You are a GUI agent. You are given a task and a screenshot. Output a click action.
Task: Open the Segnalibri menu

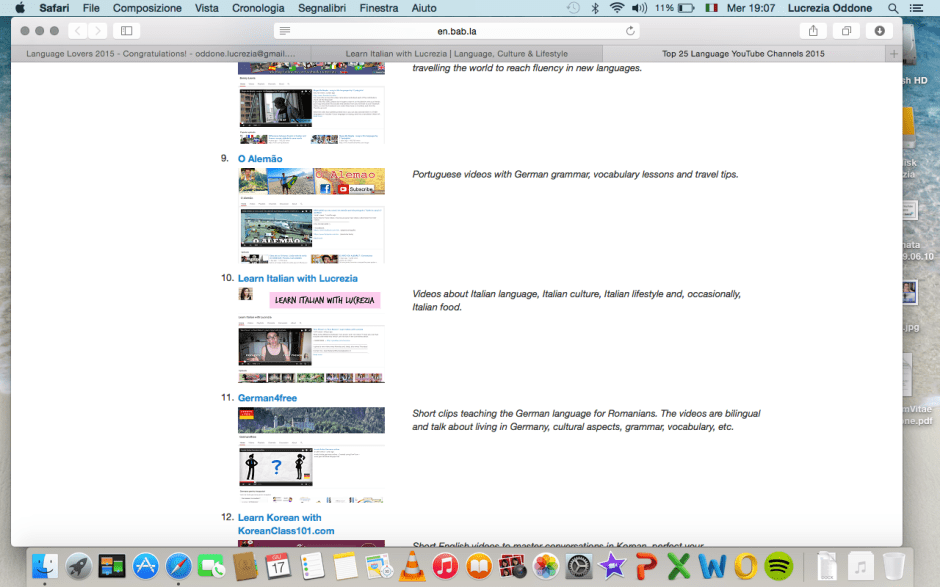pos(320,8)
